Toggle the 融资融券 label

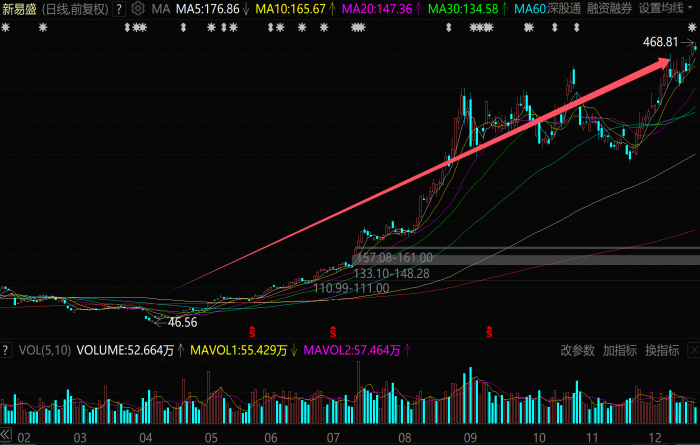[609, 9]
